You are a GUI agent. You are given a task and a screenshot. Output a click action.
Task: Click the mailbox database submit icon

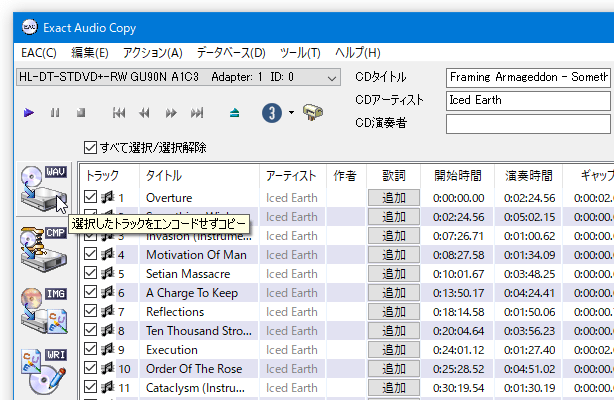(313, 112)
